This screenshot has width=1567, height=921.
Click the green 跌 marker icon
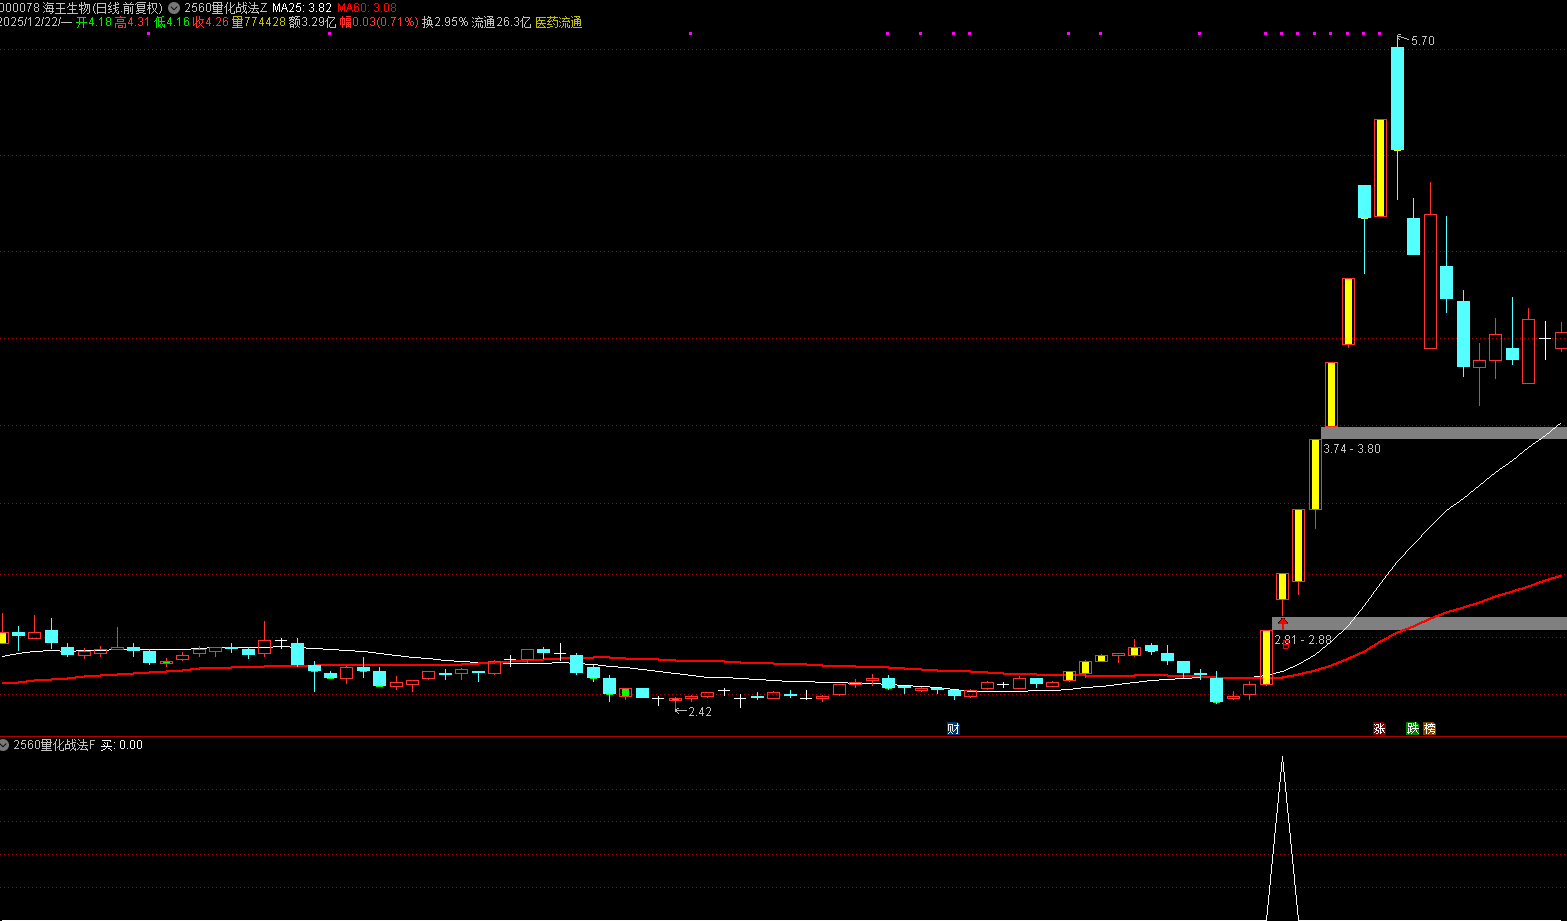1412,729
